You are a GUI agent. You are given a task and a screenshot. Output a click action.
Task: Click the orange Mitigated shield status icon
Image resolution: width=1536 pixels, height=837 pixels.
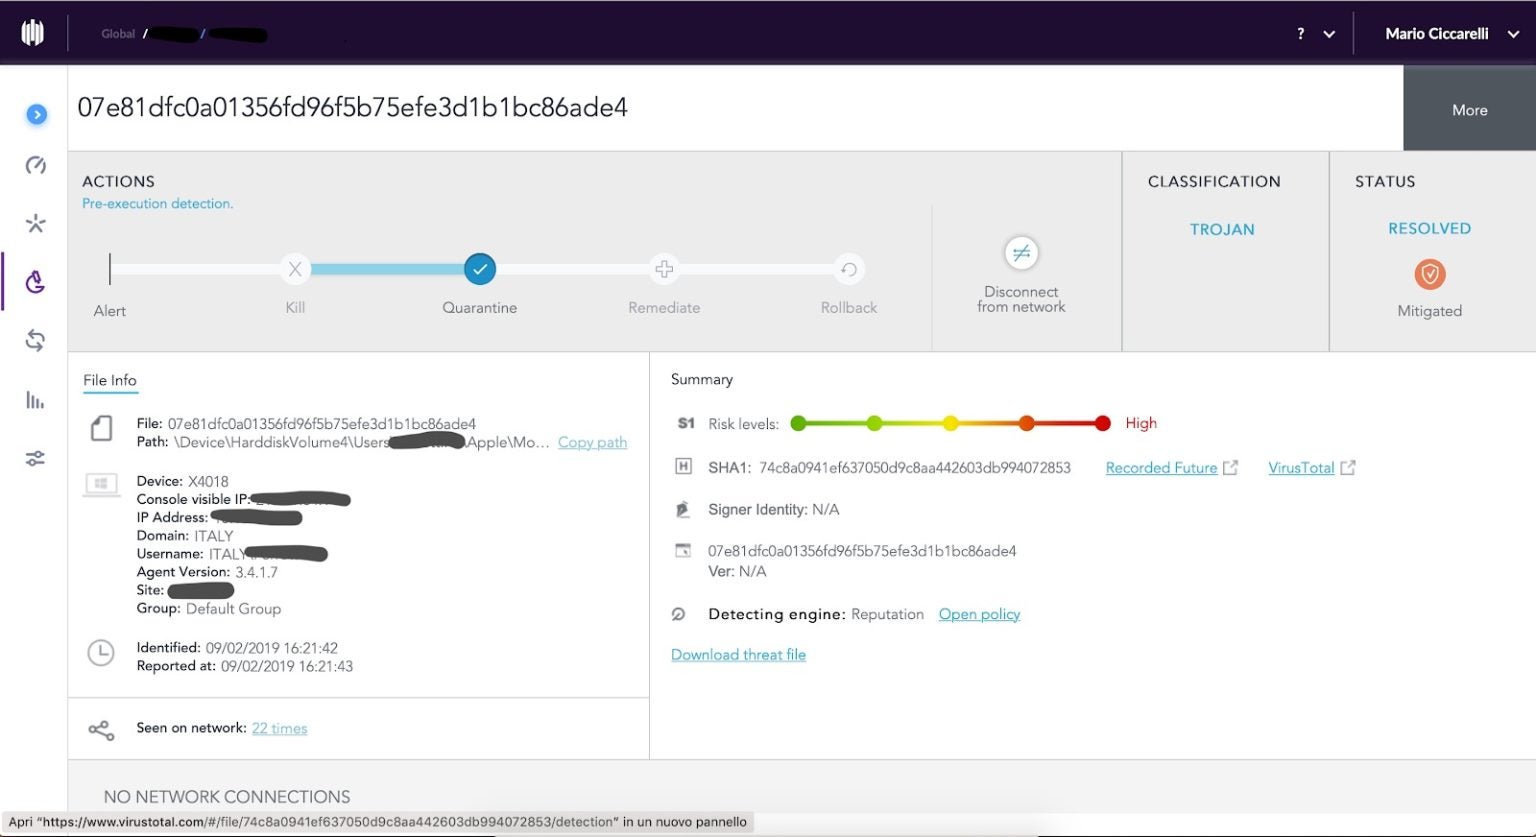pyautogui.click(x=1429, y=274)
